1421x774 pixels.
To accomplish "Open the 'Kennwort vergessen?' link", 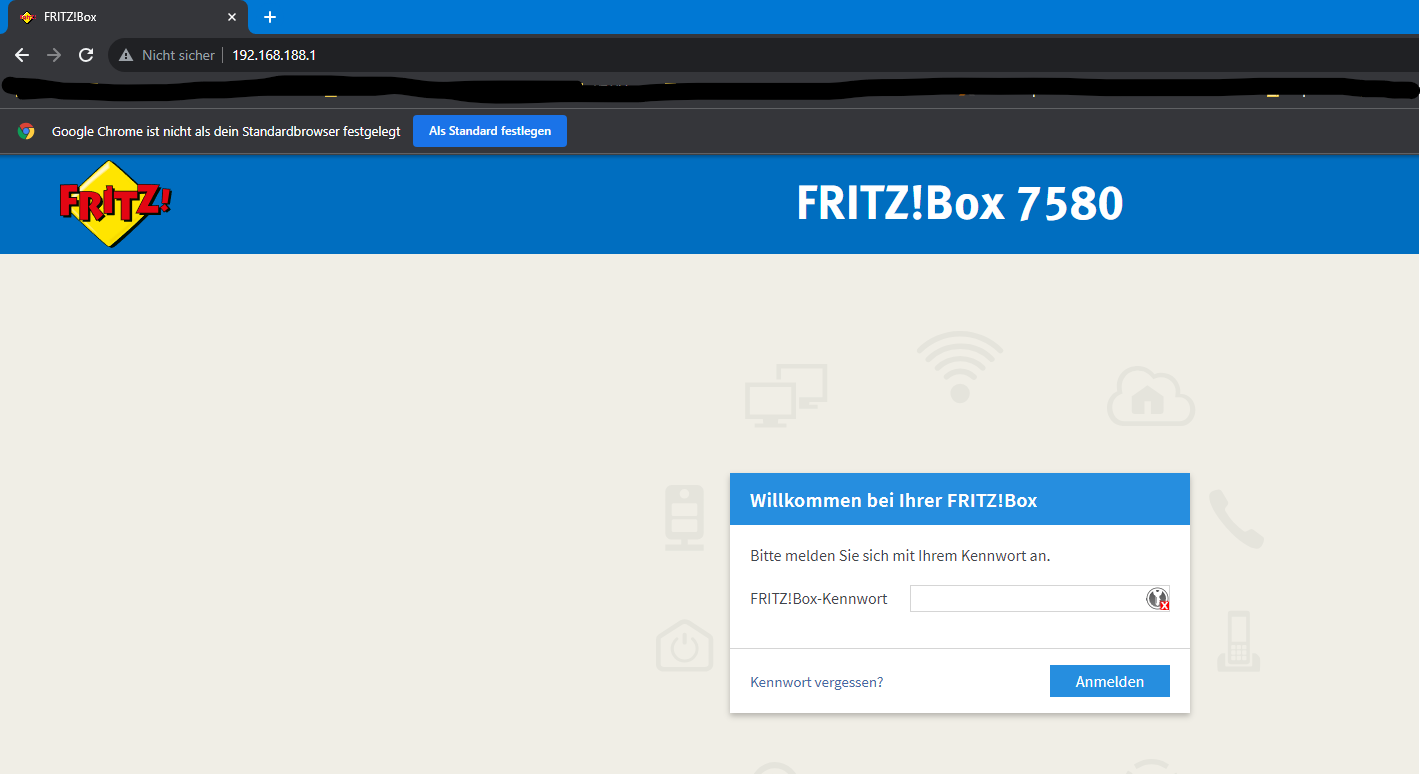I will tap(817, 682).
